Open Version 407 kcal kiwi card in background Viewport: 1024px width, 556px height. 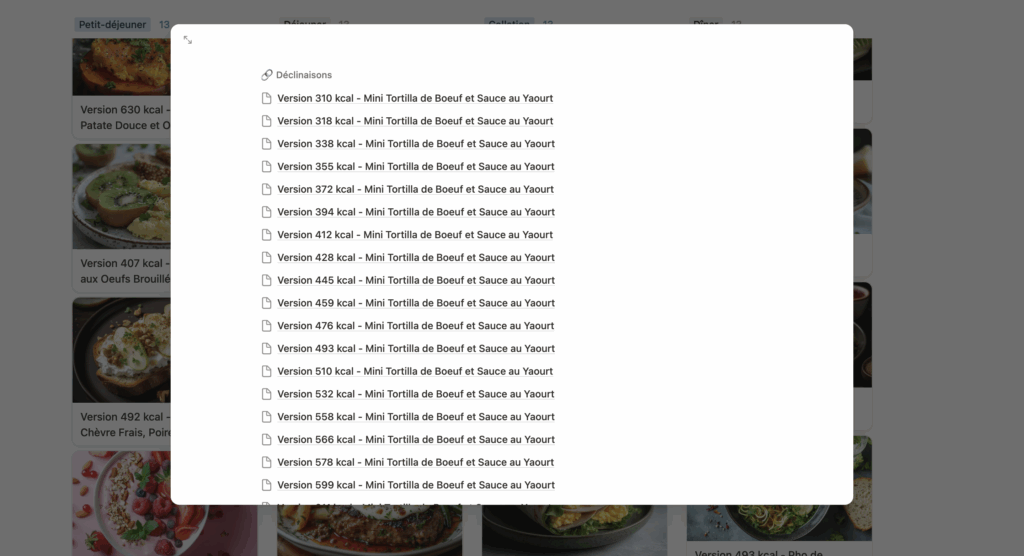point(121,218)
